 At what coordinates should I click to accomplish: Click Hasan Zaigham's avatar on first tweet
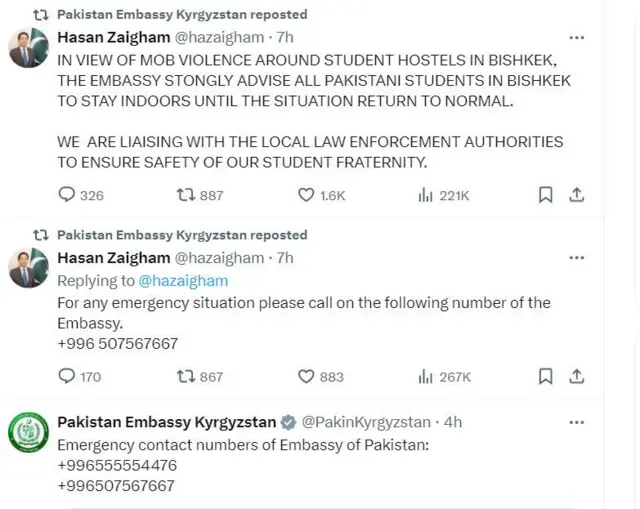click(x=28, y=50)
